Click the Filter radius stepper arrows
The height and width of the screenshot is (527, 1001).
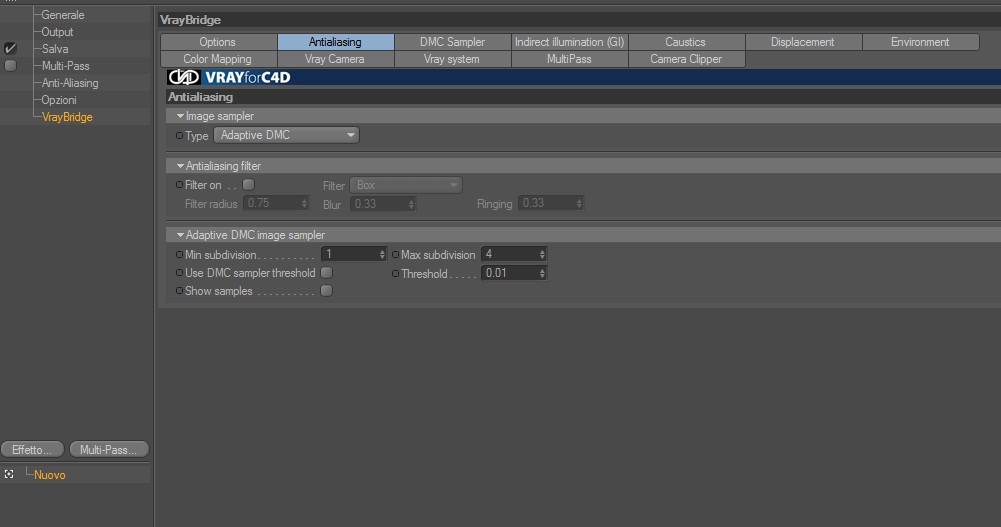305,204
